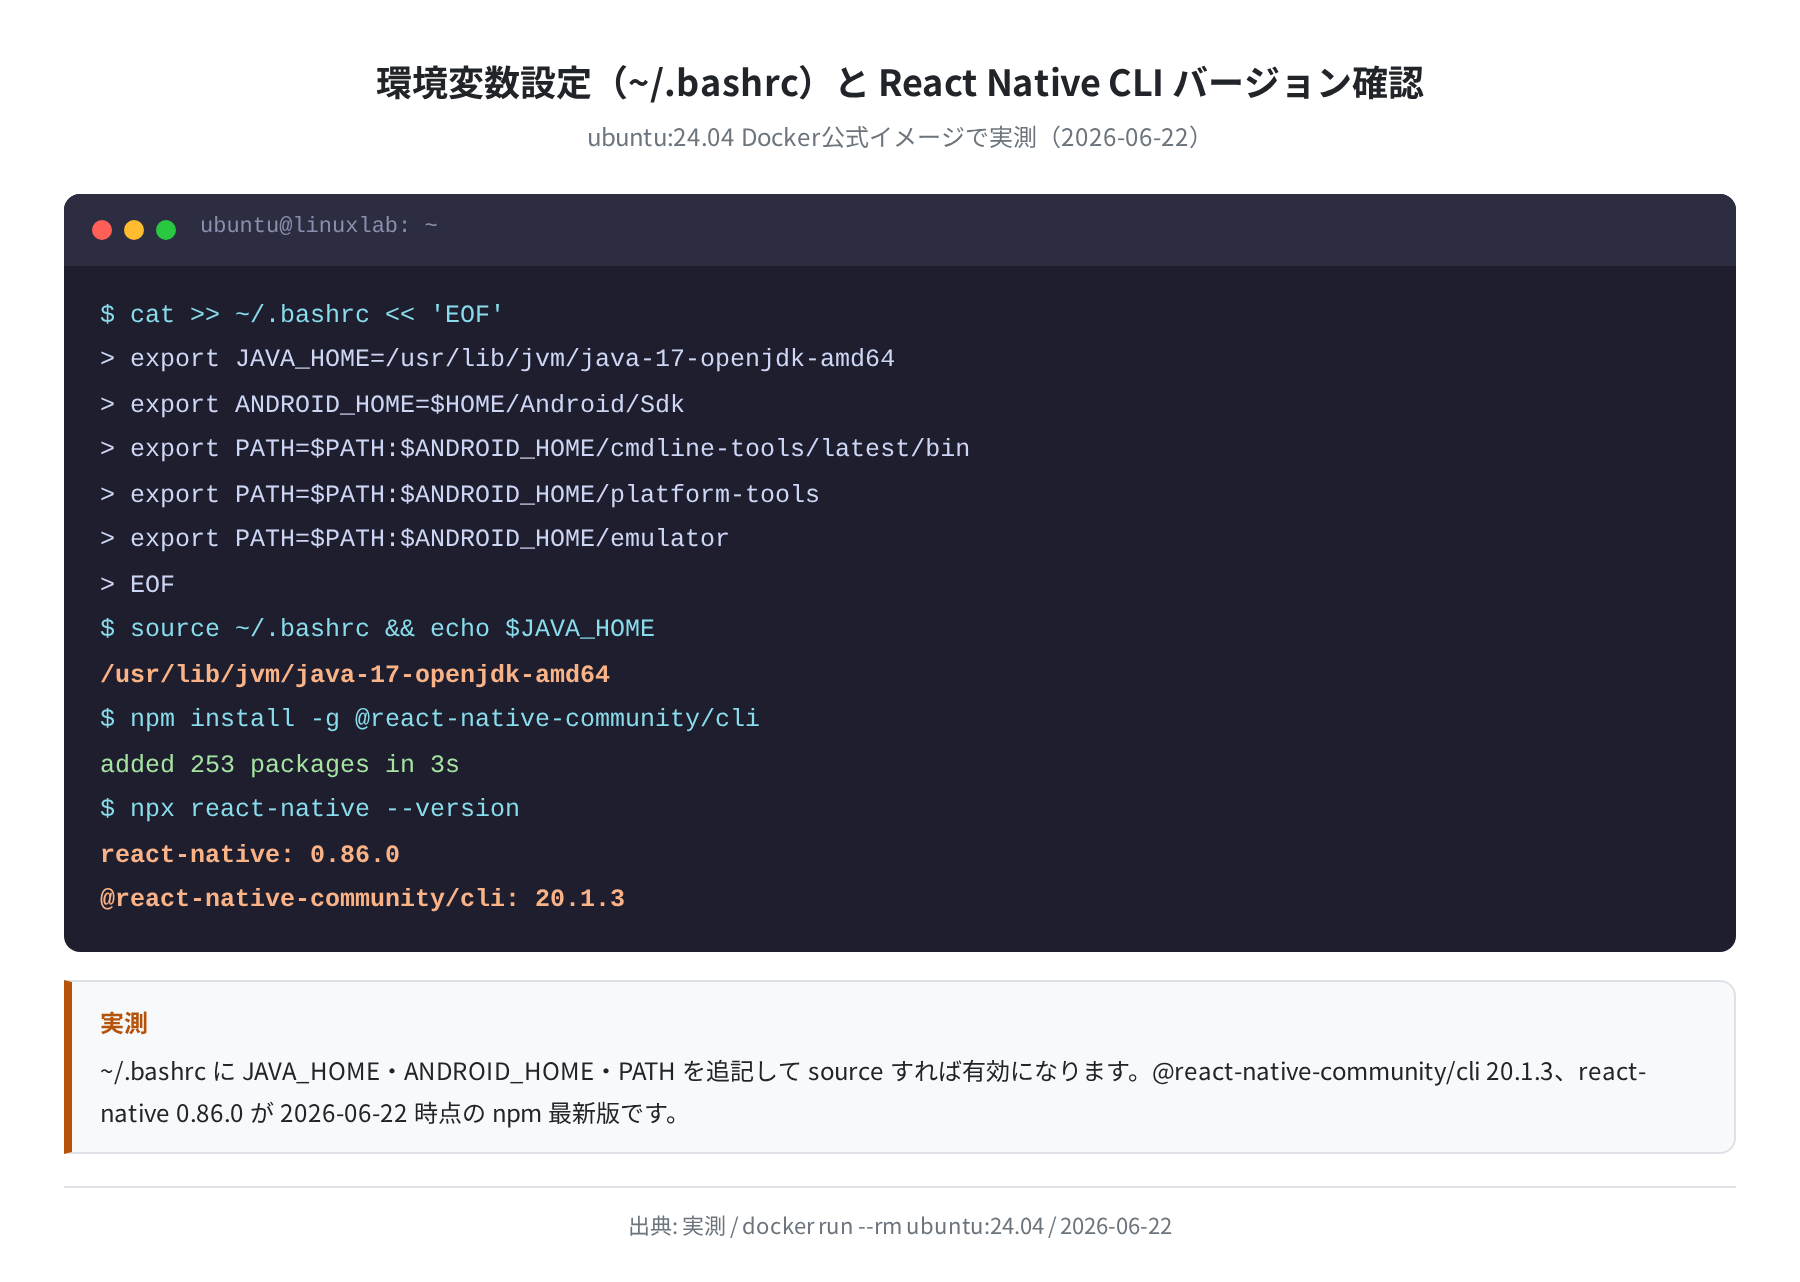Click the yellow minimize dot in terminal header
This screenshot has height=1282, width=1800.
tap(134, 230)
